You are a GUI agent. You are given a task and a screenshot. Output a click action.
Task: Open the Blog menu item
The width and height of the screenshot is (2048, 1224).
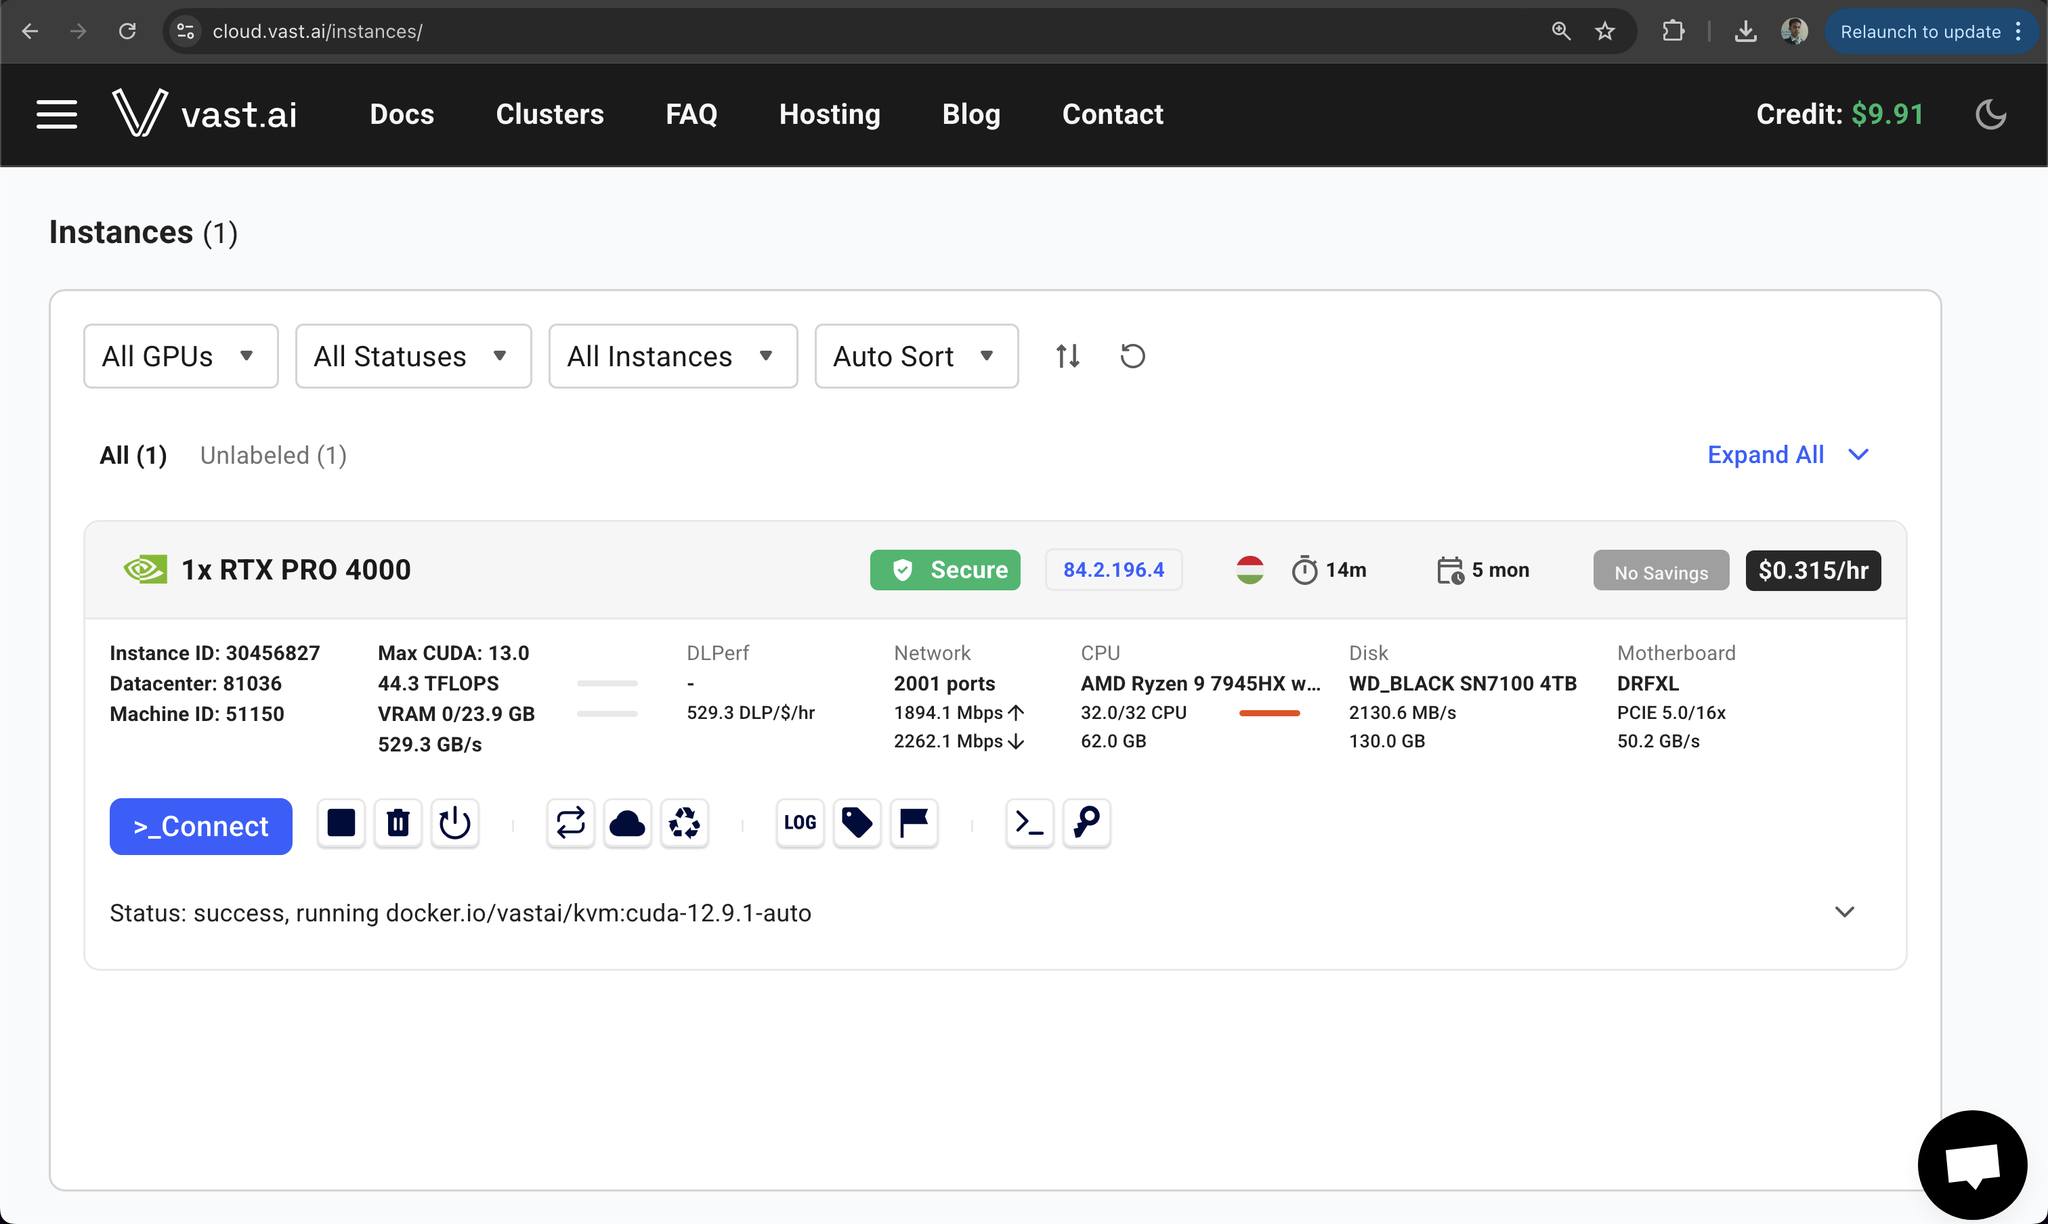coord(971,114)
